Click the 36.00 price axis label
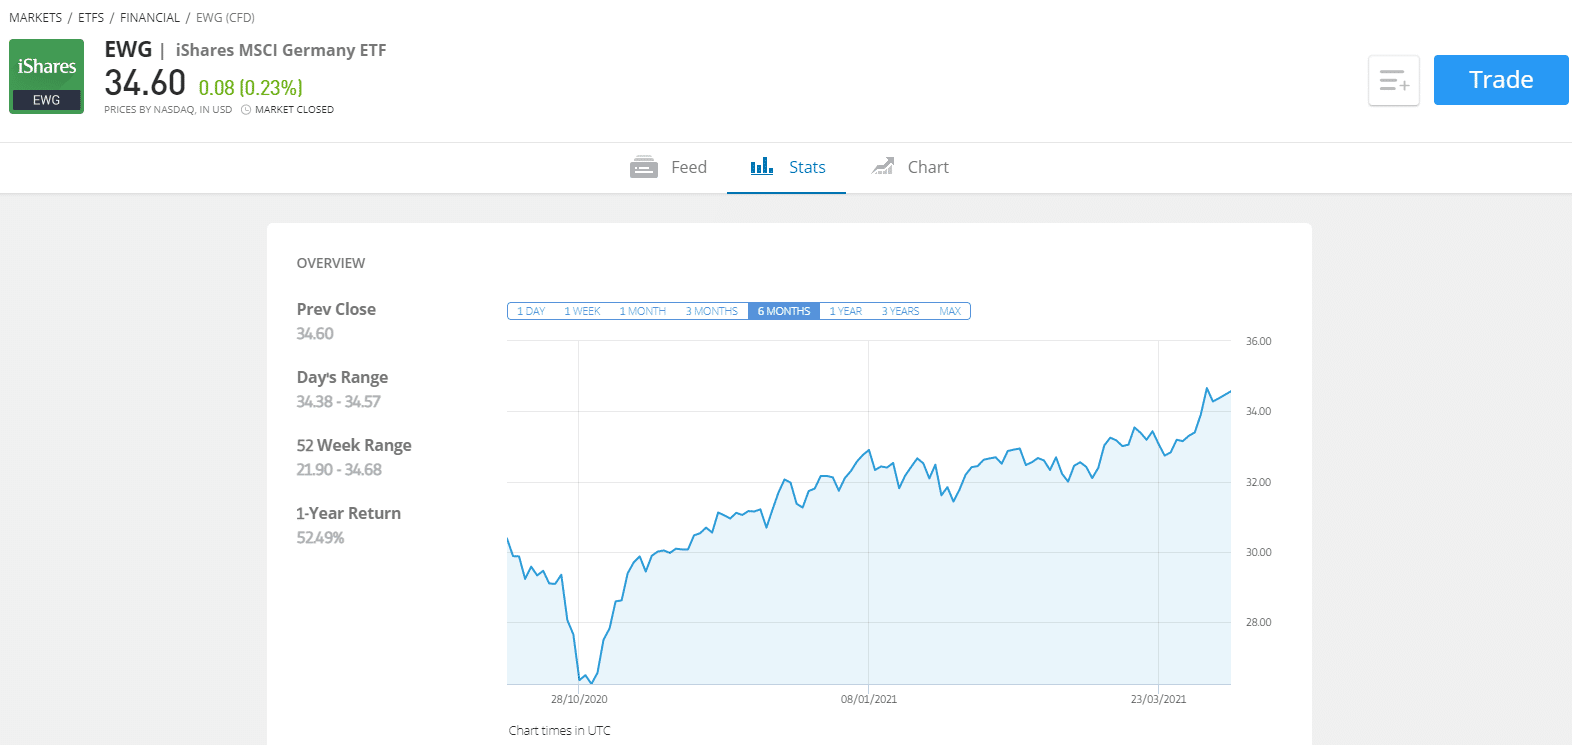Image resolution: width=1572 pixels, height=745 pixels. click(x=1258, y=341)
